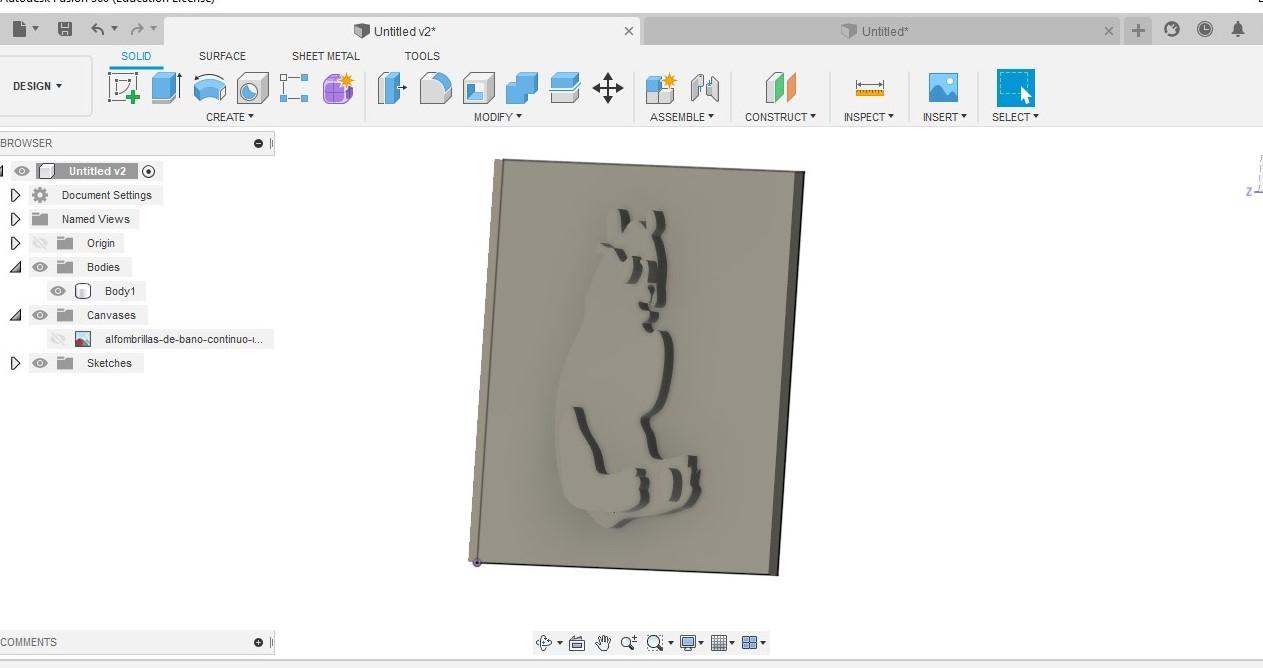The width and height of the screenshot is (1263, 668).
Task: Click the Insert image icon
Action: [943, 88]
